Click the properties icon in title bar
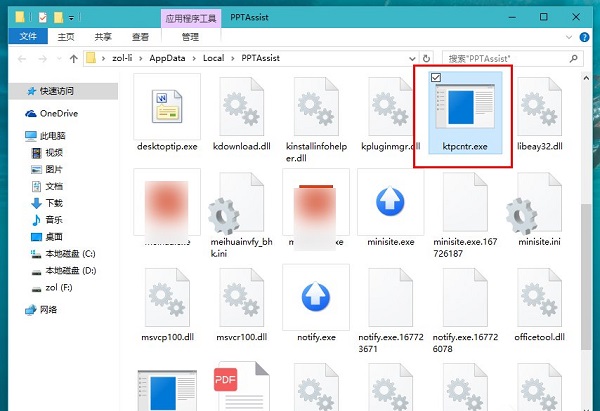 coord(42,17)
